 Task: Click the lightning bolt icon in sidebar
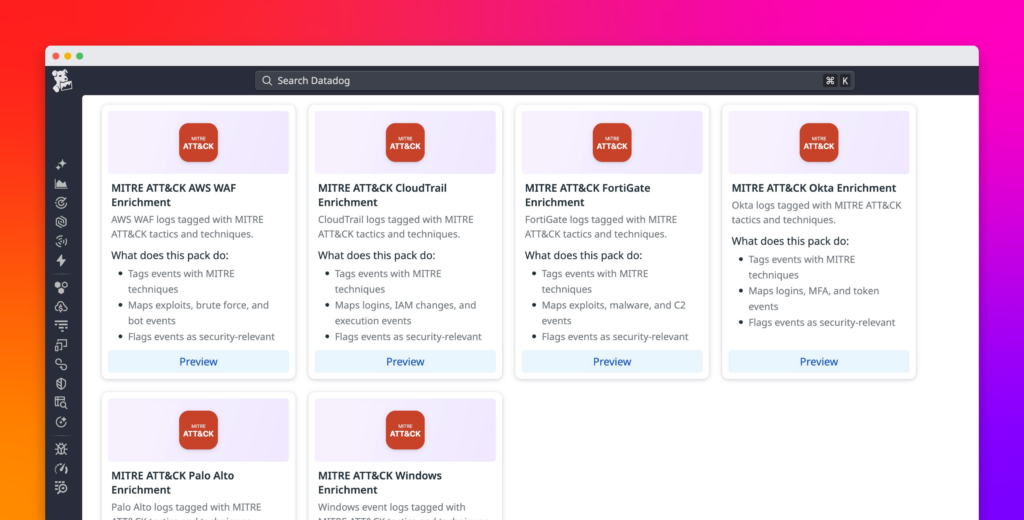(x=61, y=261)
